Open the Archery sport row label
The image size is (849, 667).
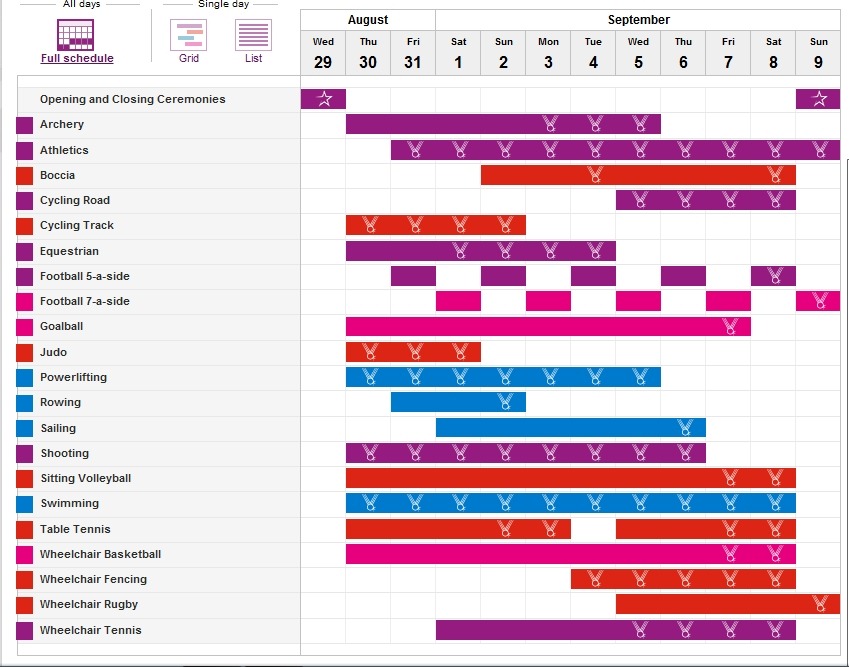coord(62,124)
